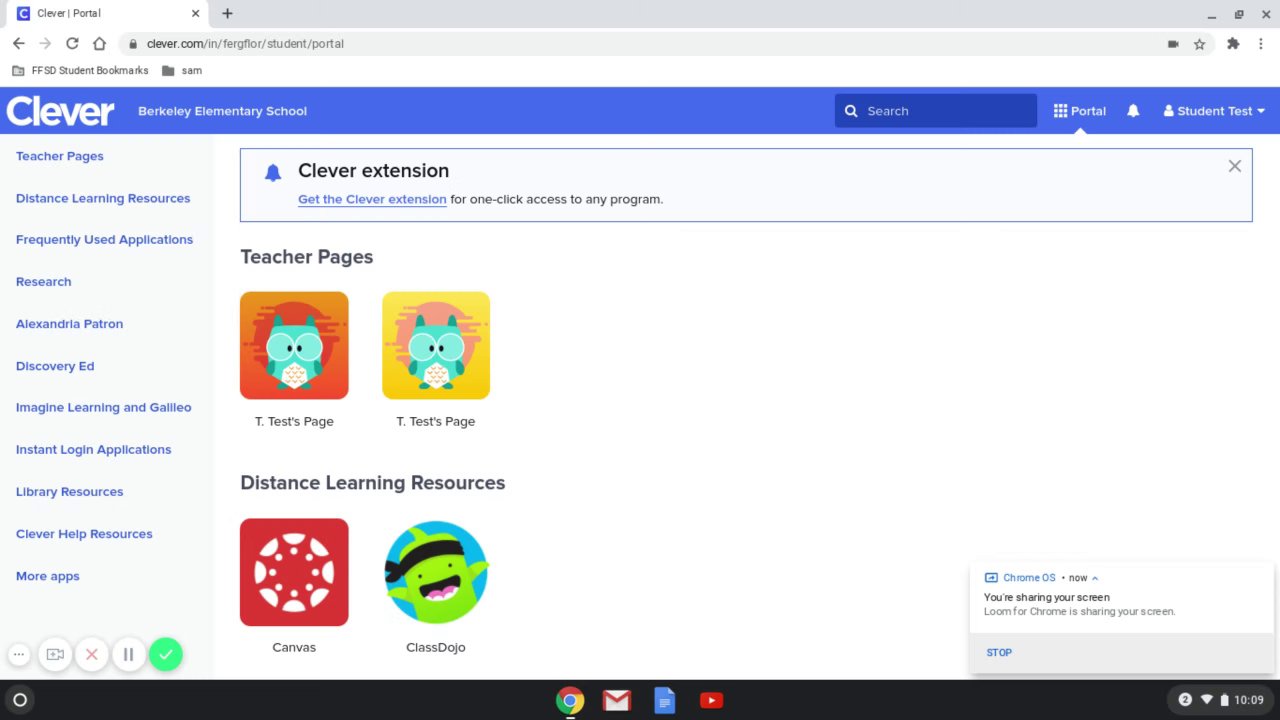Screen dimensions: 1280x720
Task: Open Google Docs from the shelf
Action: [664, 700]
